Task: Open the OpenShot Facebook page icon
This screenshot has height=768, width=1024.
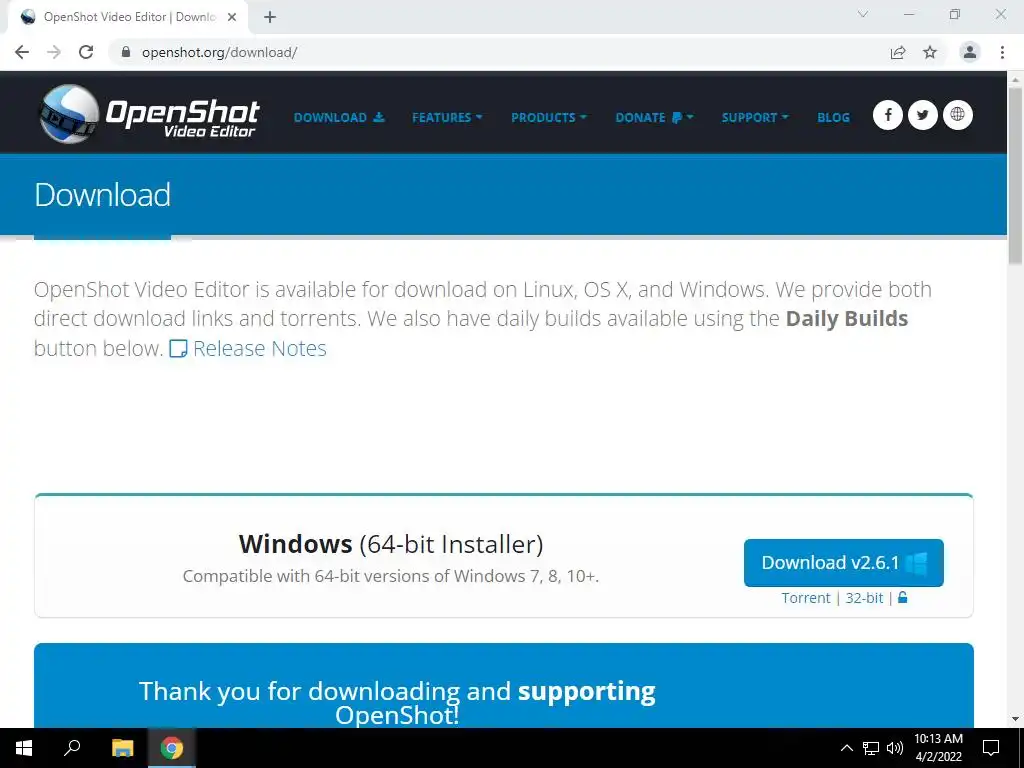Action: pyautogui.click(x=888, y=115)
